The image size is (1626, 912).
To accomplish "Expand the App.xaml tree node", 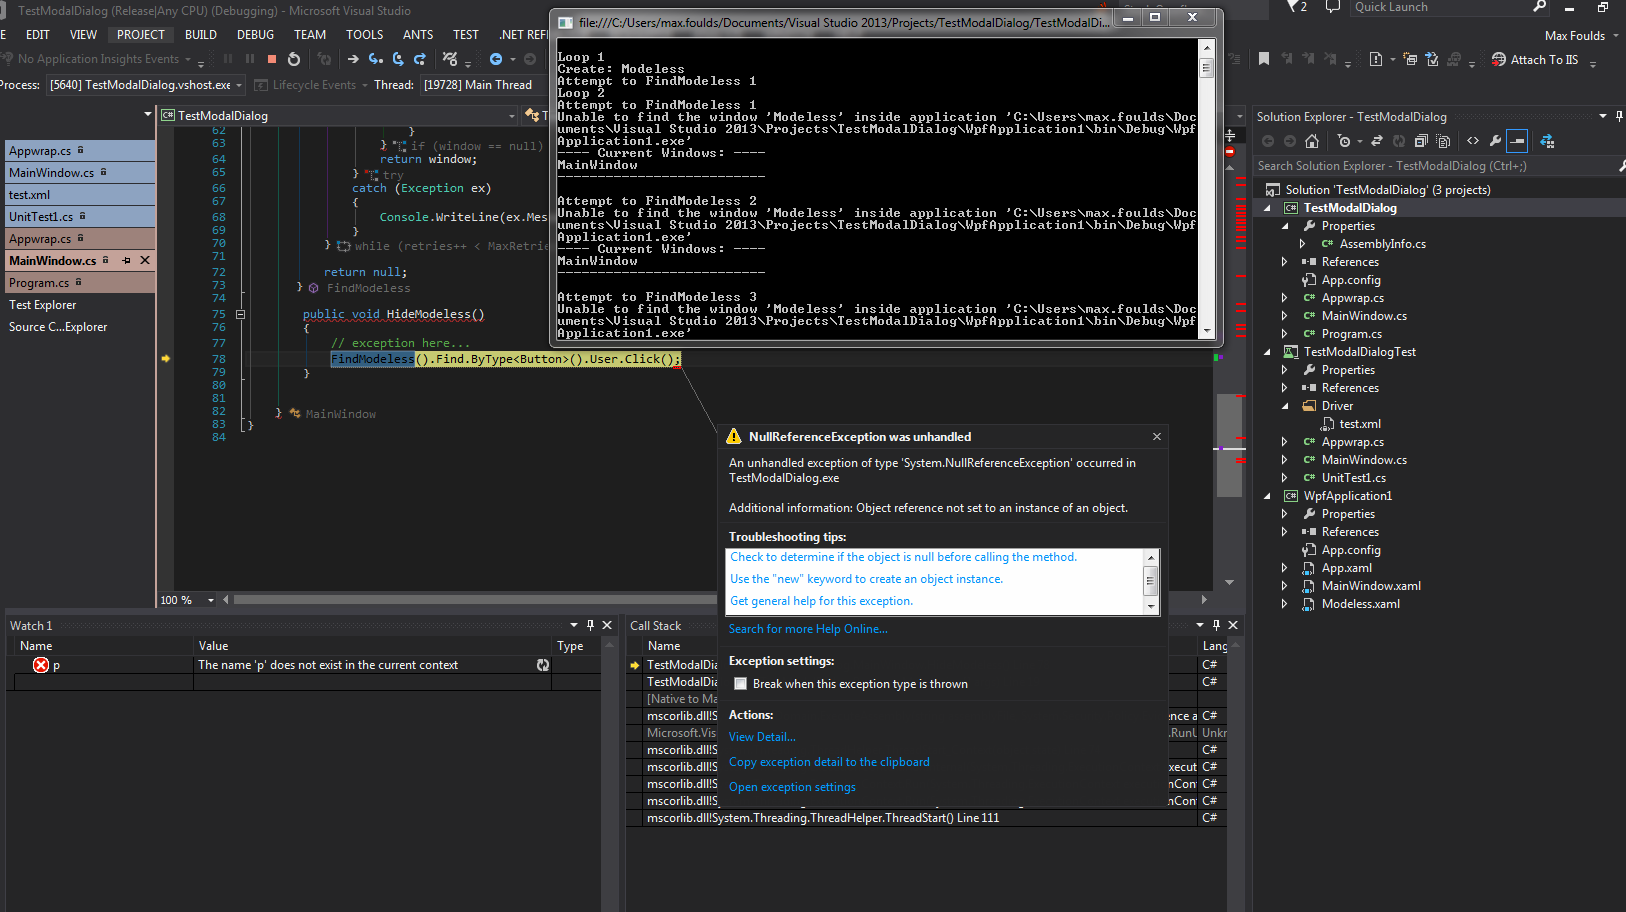I will (x=1285, y=568).
